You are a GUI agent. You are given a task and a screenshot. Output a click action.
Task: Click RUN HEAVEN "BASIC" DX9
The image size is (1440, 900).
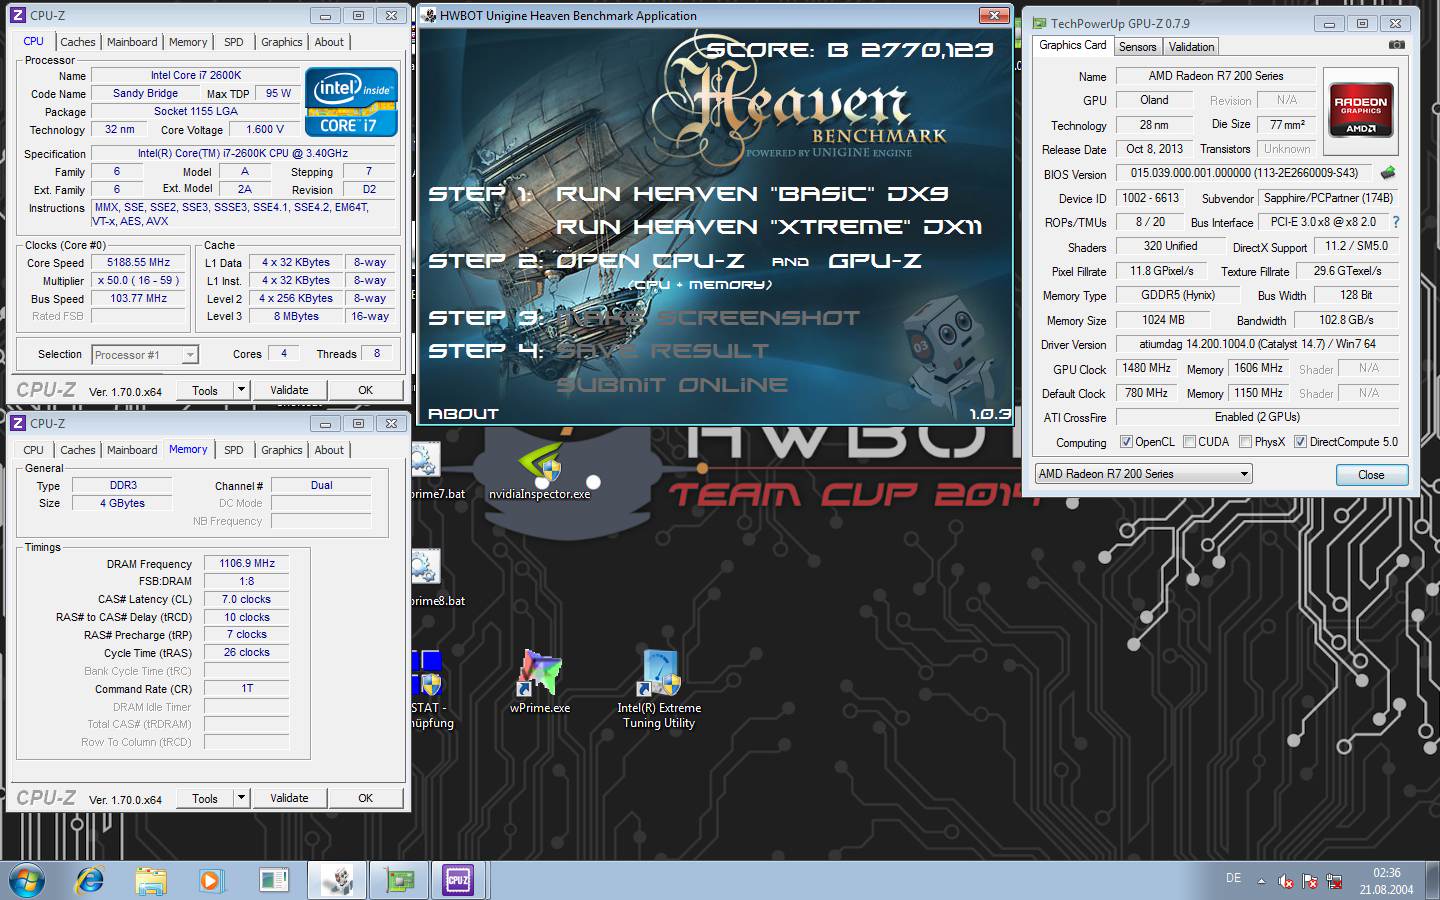coord(752,194)
